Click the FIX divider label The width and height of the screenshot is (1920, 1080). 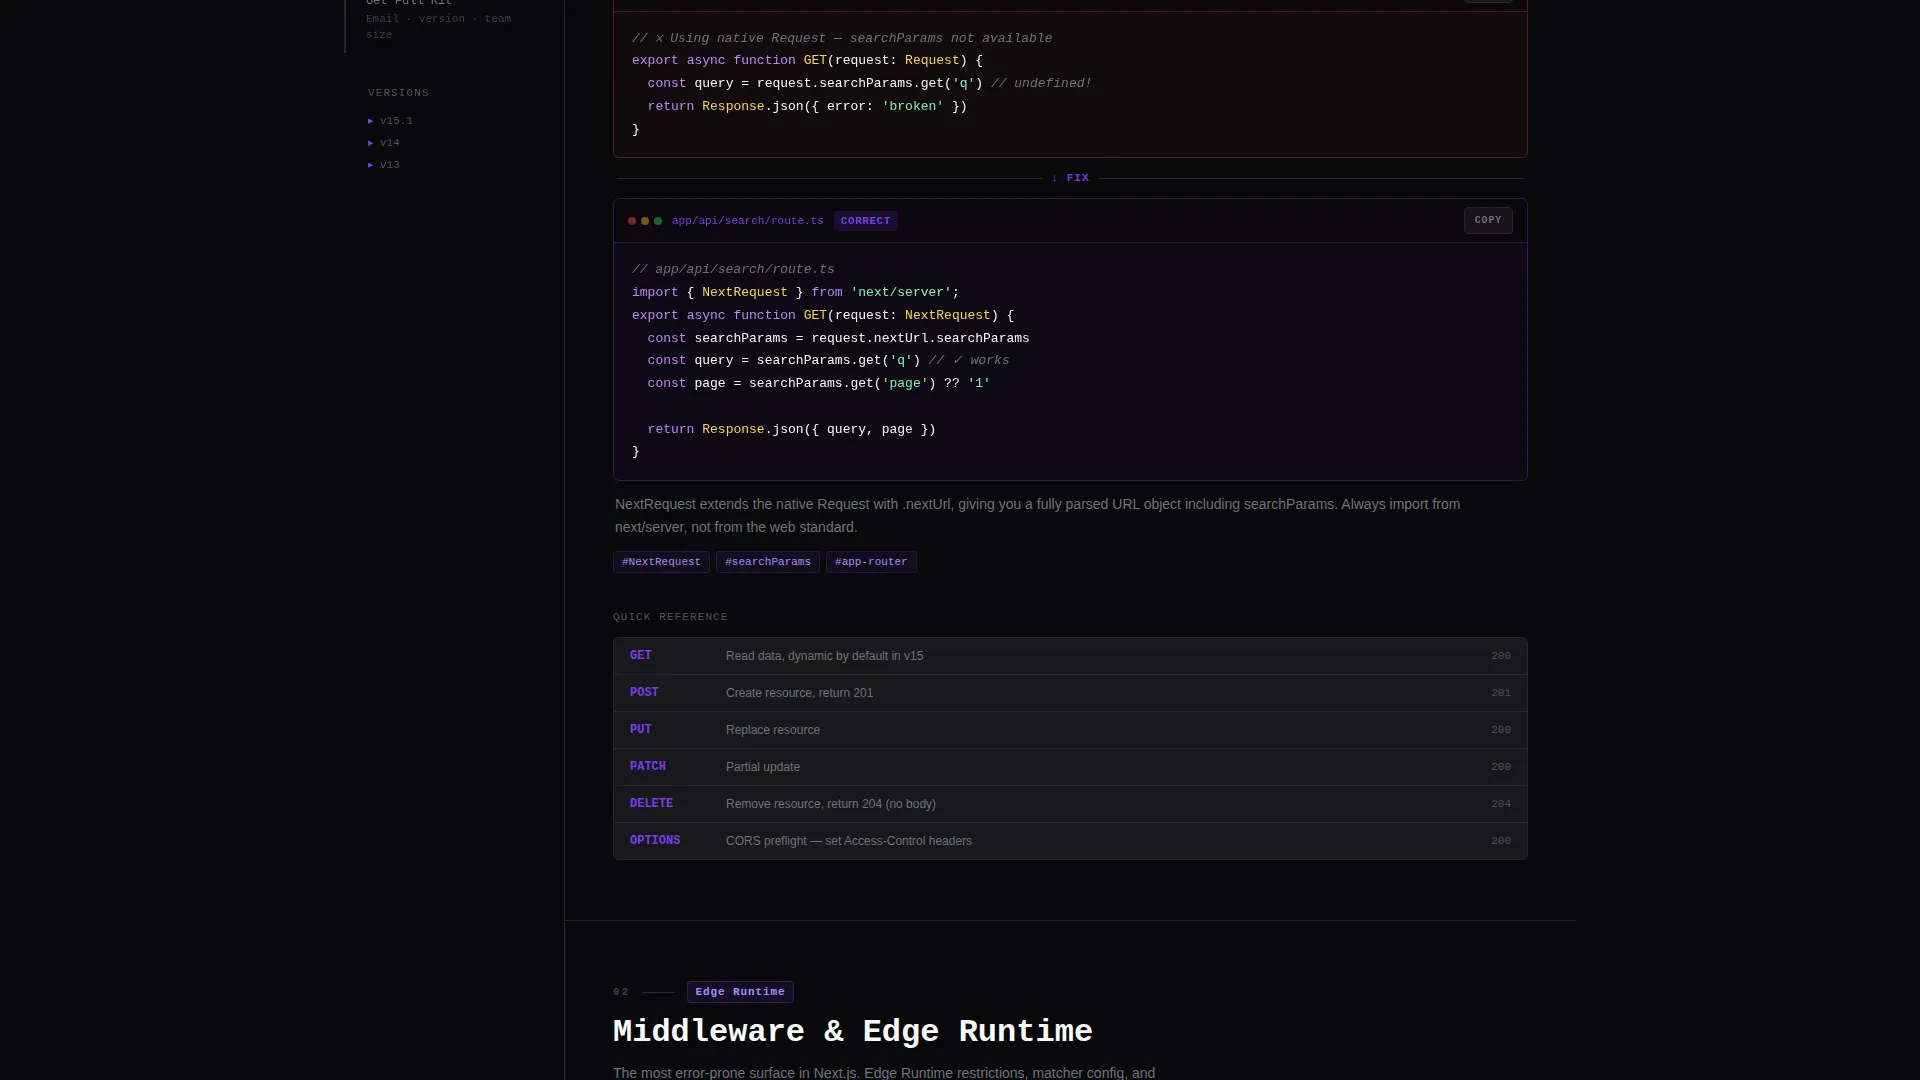(x=1070, y=178)
